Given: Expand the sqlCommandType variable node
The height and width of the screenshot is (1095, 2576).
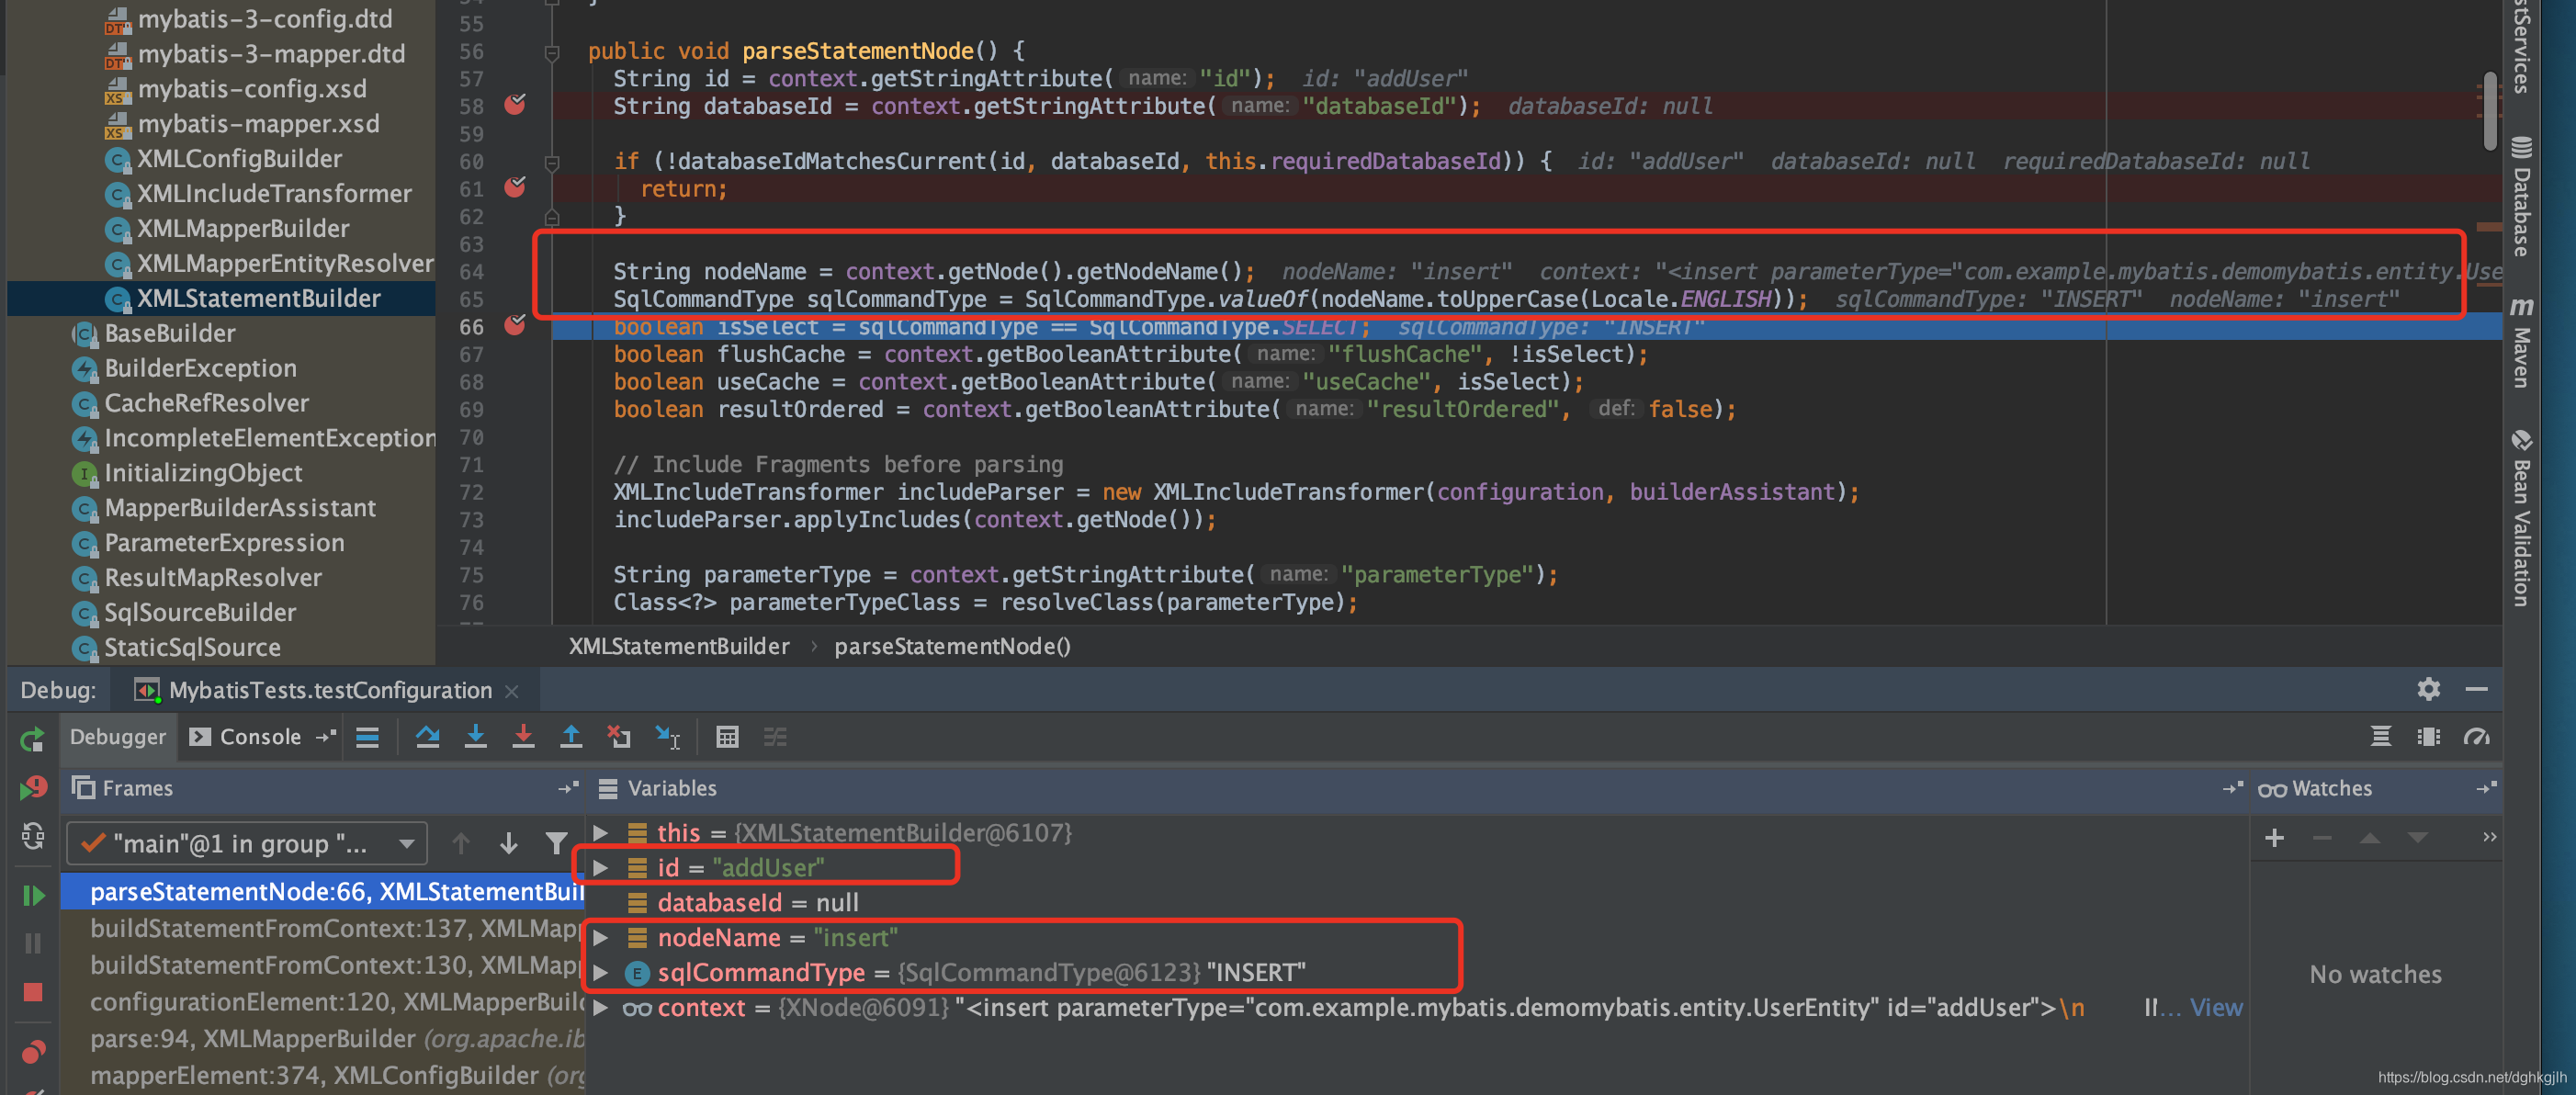Looking at the screenshot, I should coord(601,972).
